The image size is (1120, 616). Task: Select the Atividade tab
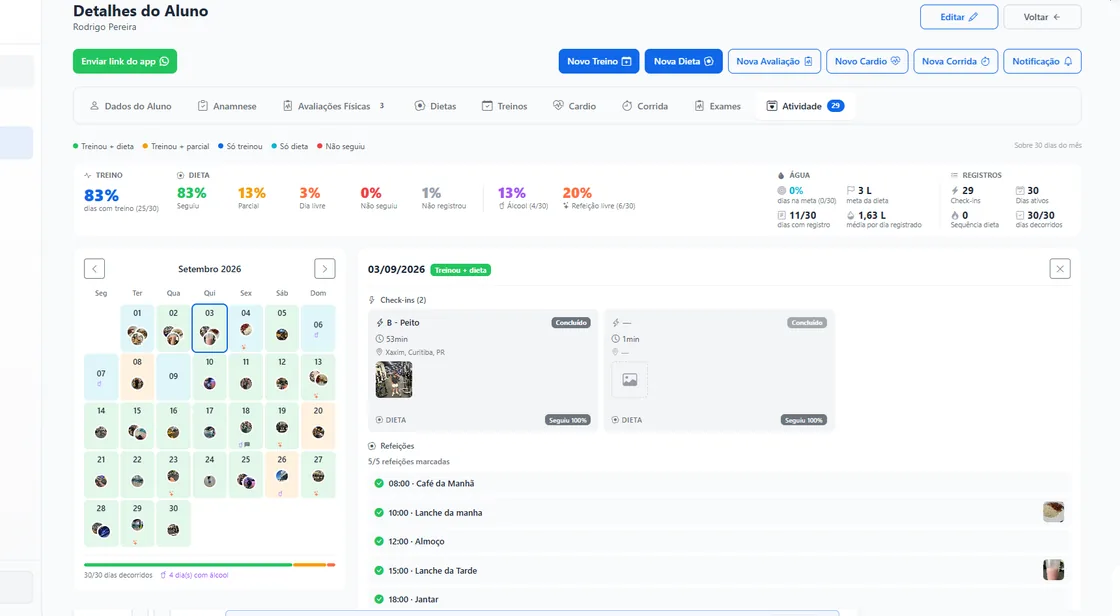[x=804, y=106]
